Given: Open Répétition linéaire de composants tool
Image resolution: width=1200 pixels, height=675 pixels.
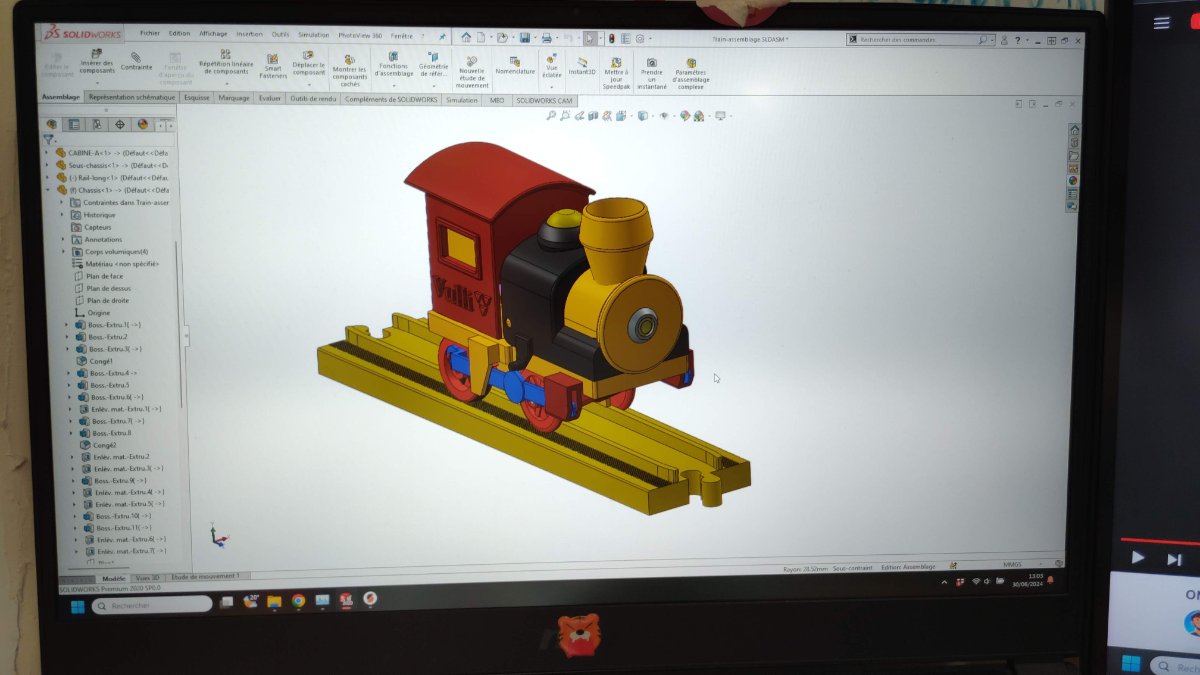Looking at the screenshot, I should [x=226, y=62].
